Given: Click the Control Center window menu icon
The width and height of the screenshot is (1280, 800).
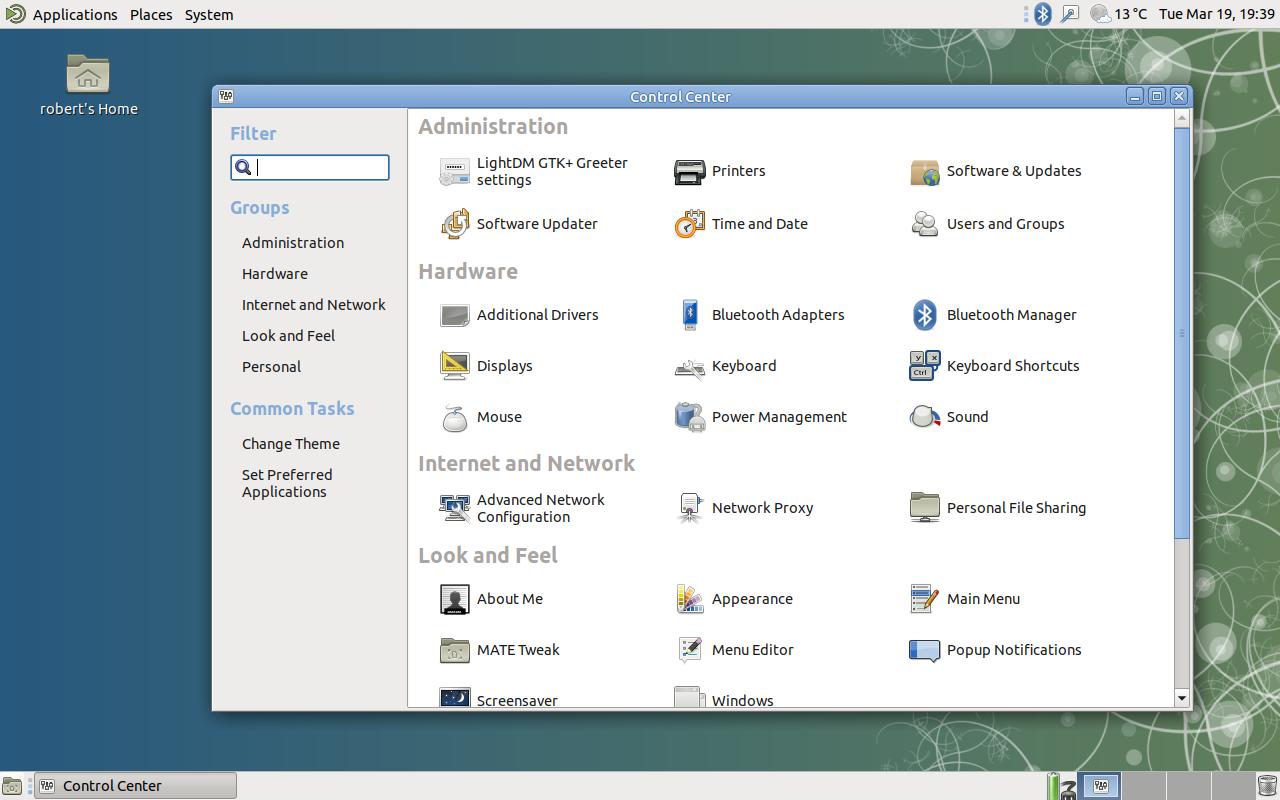Looking at the screenshot, I should pos(226,96).
